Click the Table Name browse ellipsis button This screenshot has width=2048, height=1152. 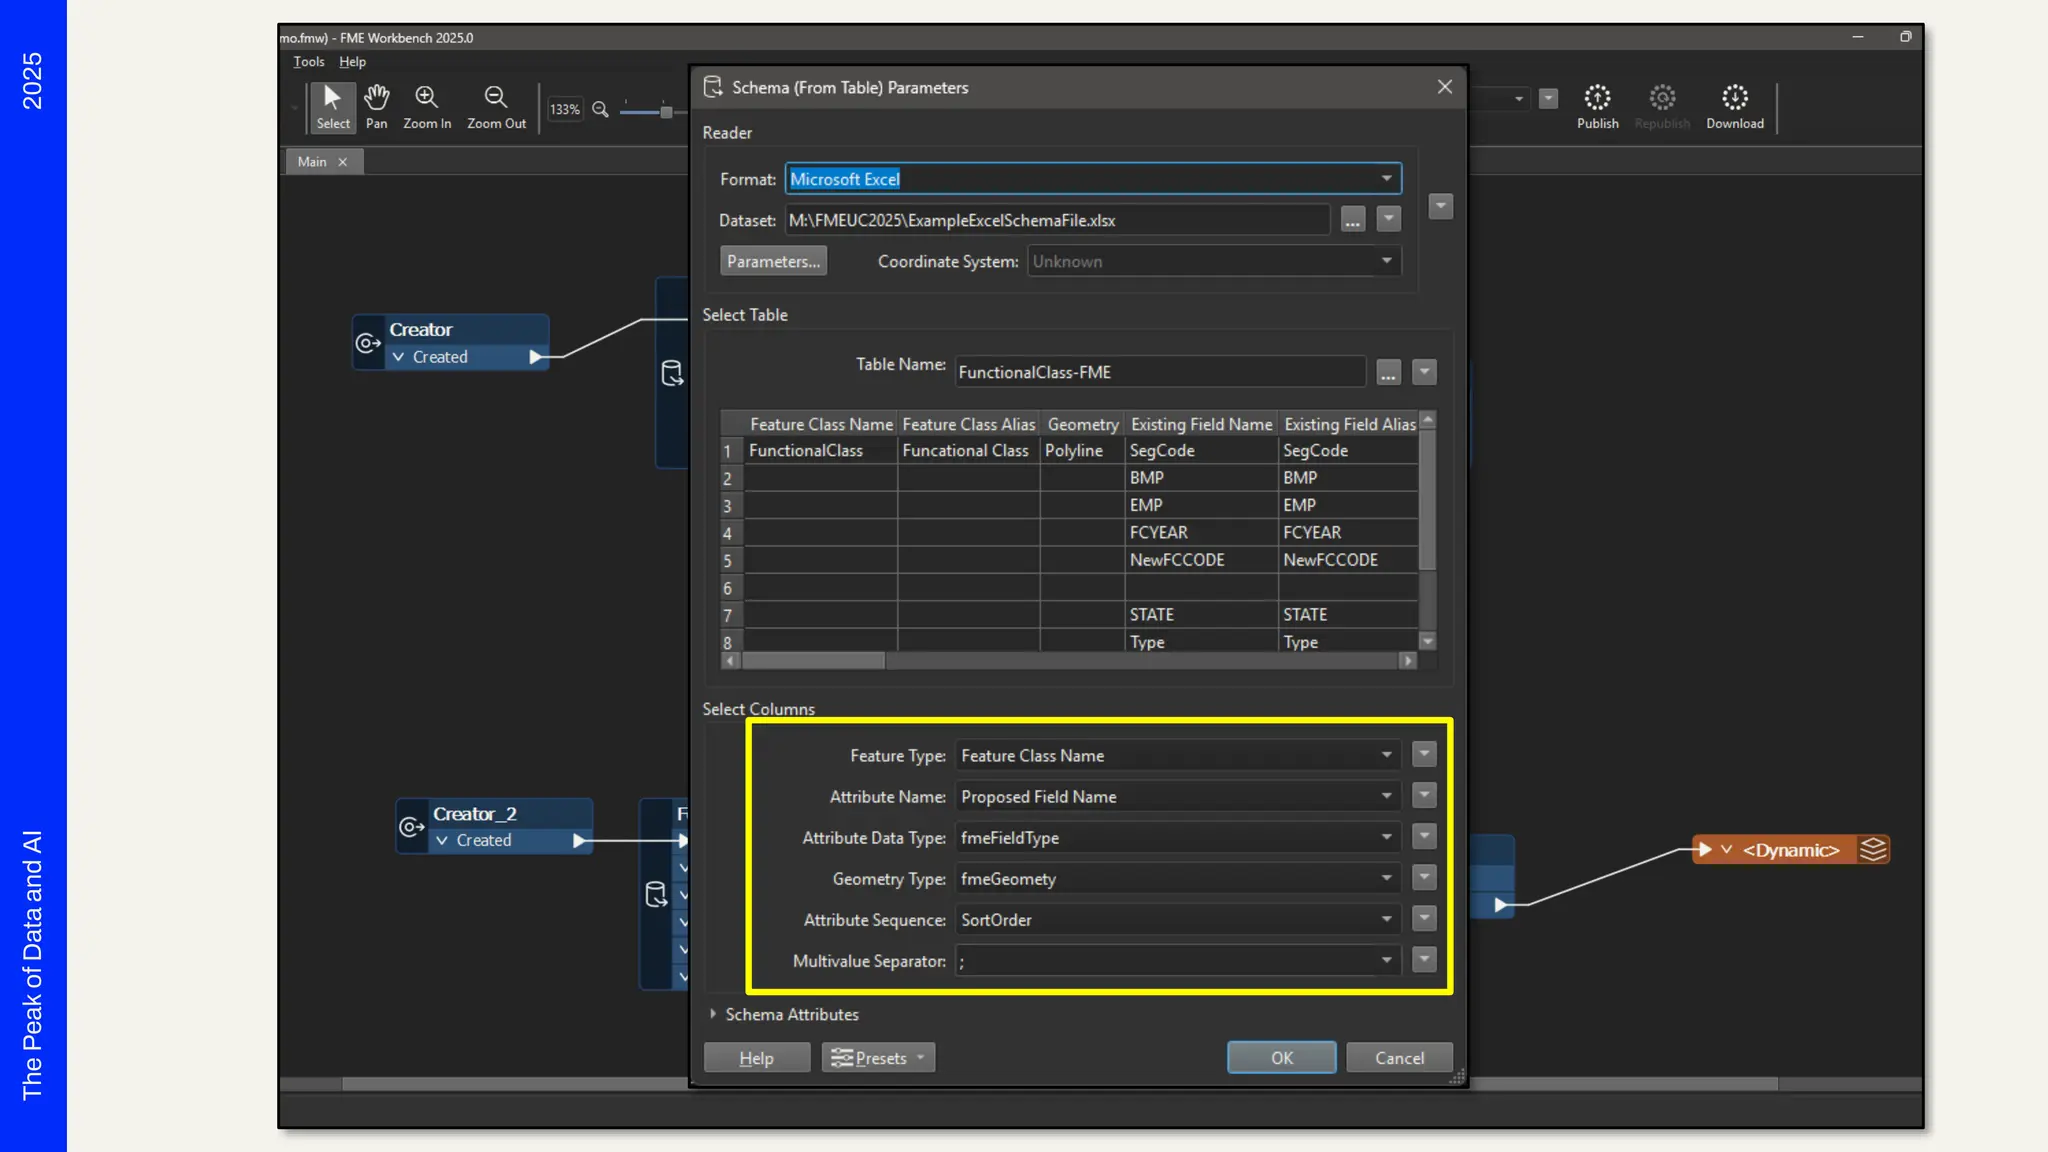1388,372
